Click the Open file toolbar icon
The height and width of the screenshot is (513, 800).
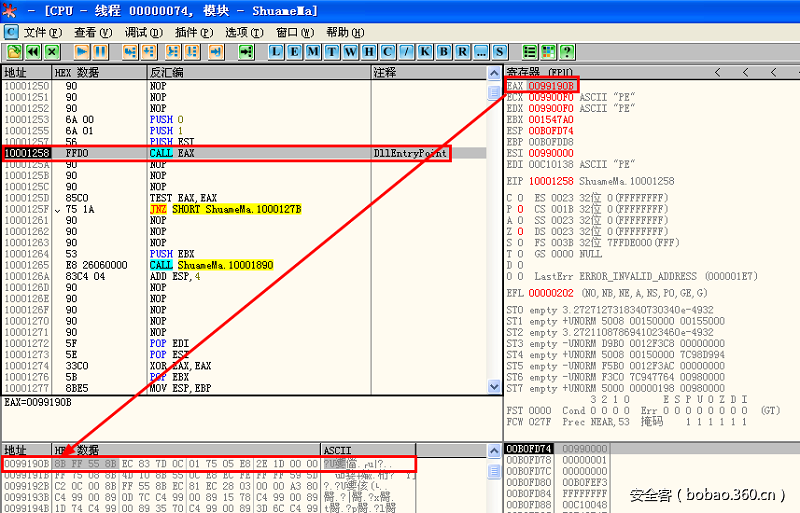(15, 51)
